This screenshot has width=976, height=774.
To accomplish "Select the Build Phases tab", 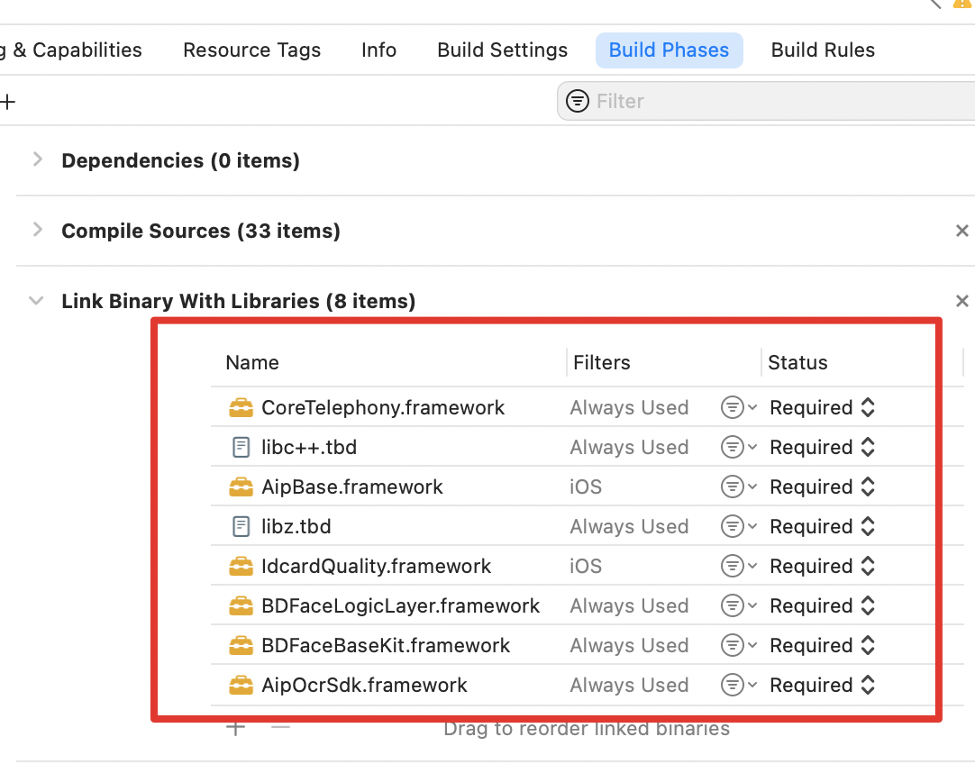I will (x=669, y=50).
